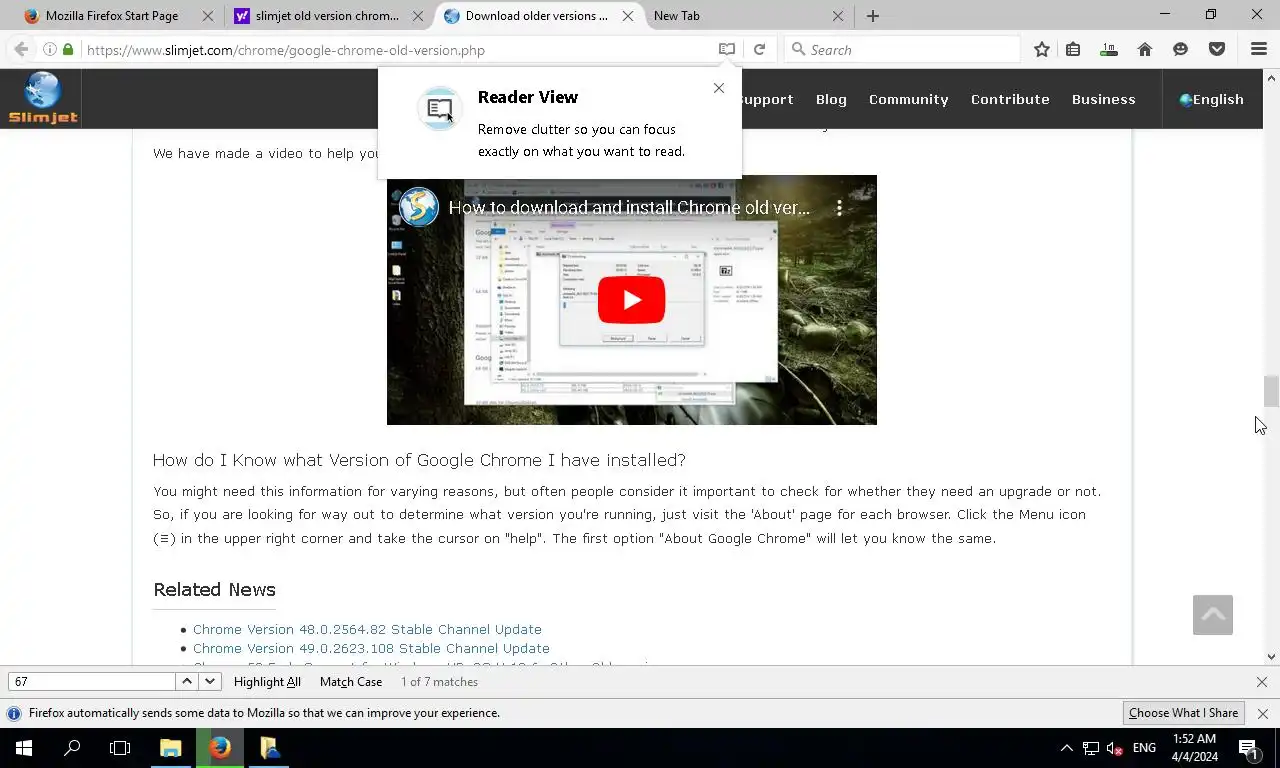Open the Contribute menu item
The width and height of the screenshot is (1280, 768).
pyautogui.click(x=1010, y=99)
